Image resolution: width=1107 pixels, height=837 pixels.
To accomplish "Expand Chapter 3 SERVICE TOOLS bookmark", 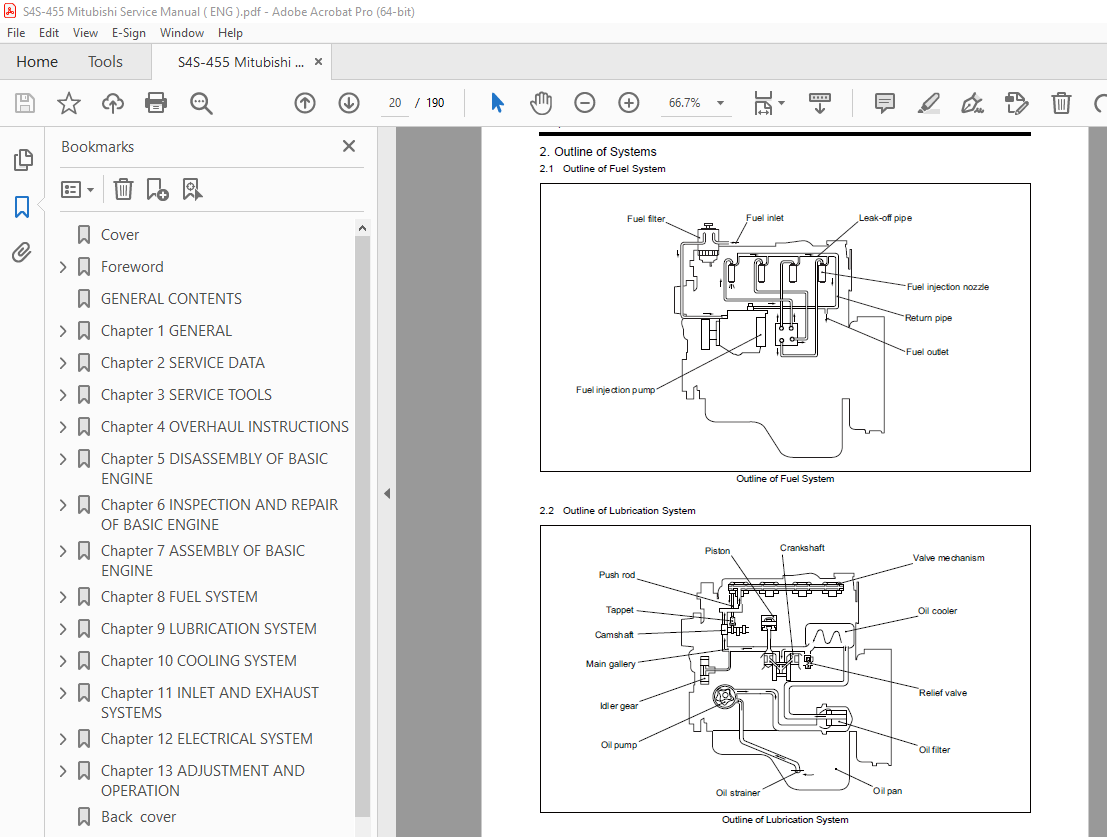I will click(x=63, y=395).
